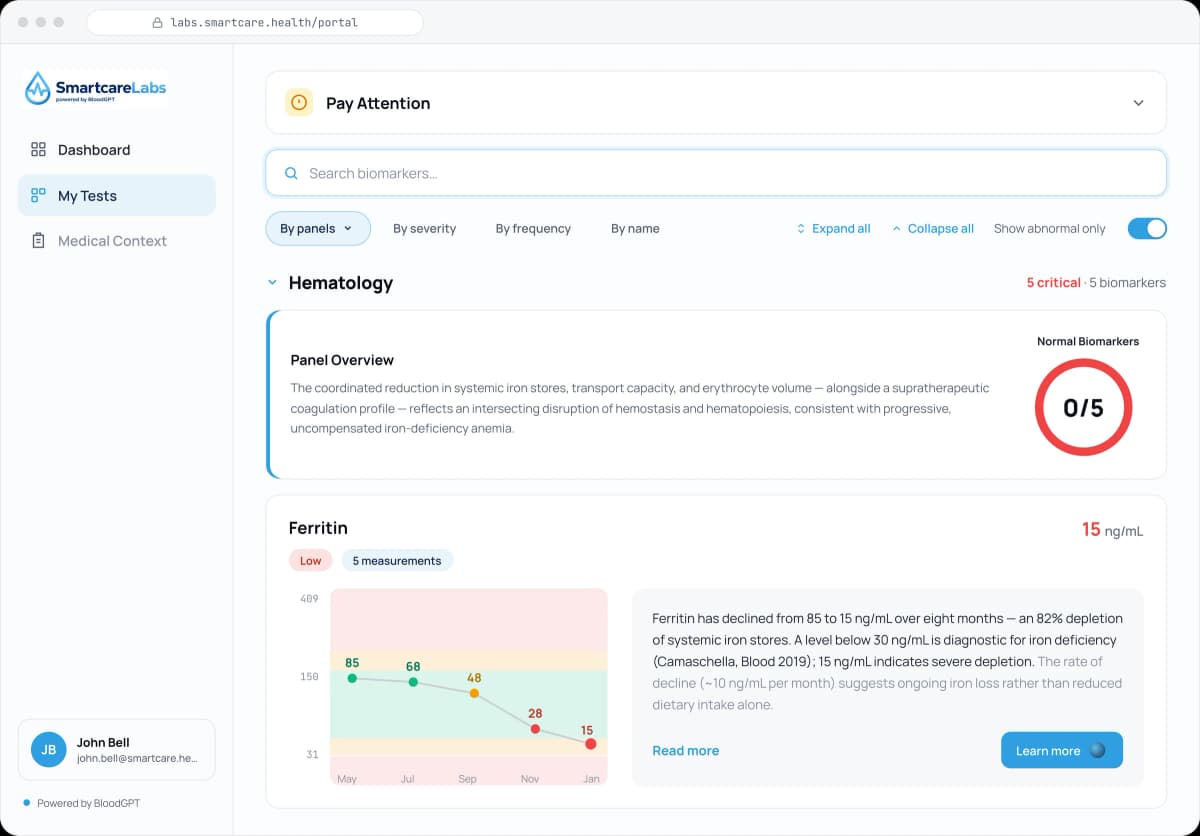The height and width of the screenshot is (836, 1200).
Task: Click the 15 ng/mL value
Action: [1112, 530]
